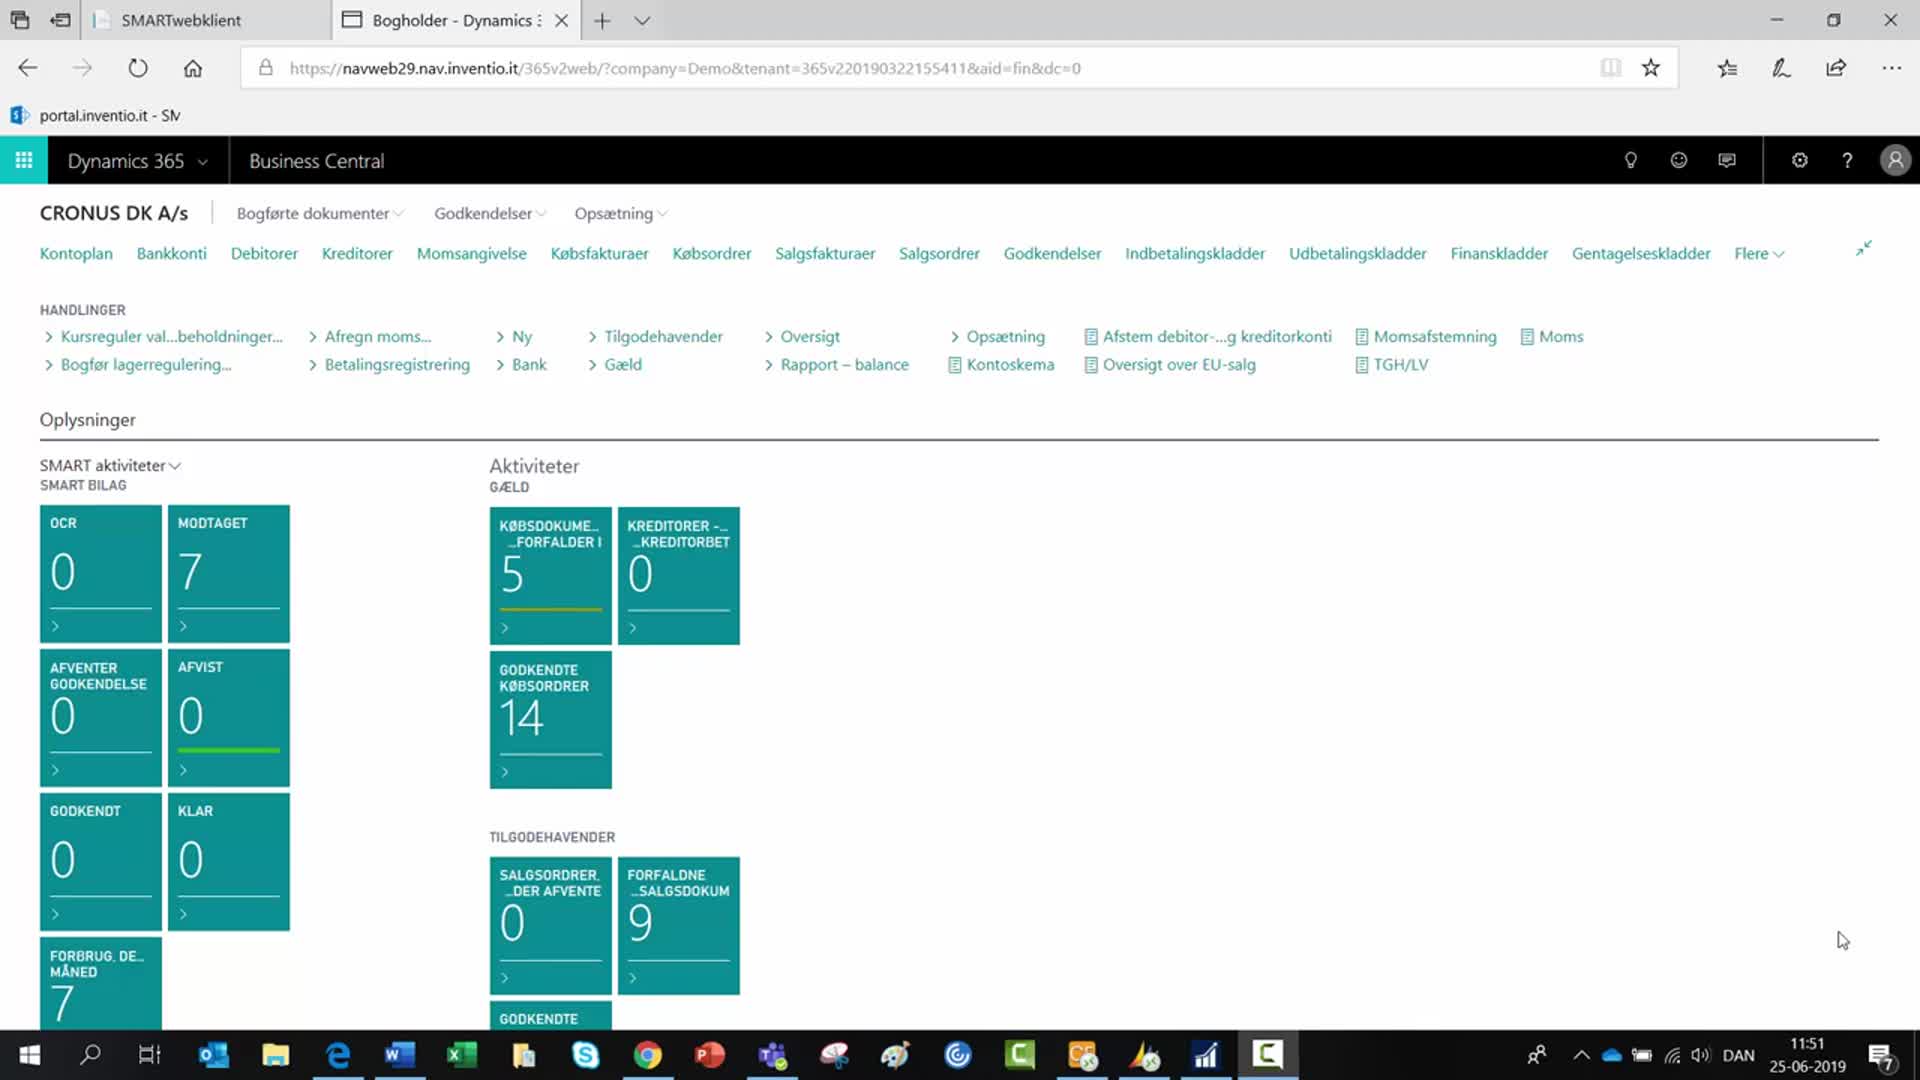Open the KLAR tile
1920x1080 pixels.
[x=229, y=861]
